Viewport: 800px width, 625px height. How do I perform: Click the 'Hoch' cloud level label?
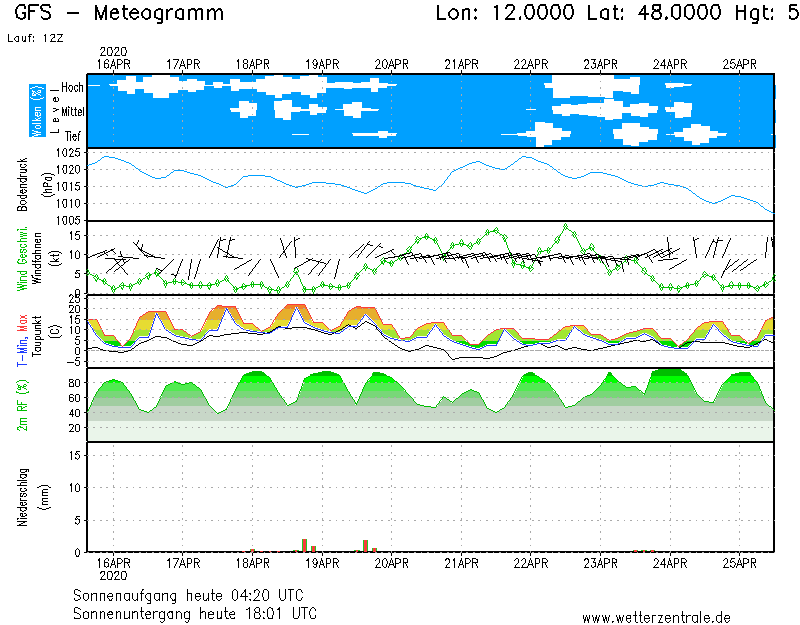(x=72, y=87)
